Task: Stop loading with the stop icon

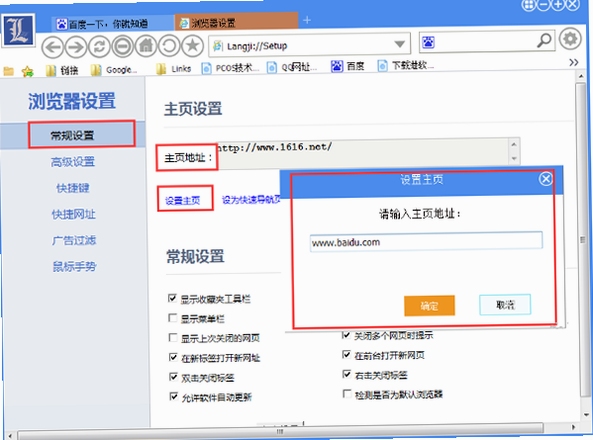Action: coord(123,46)
